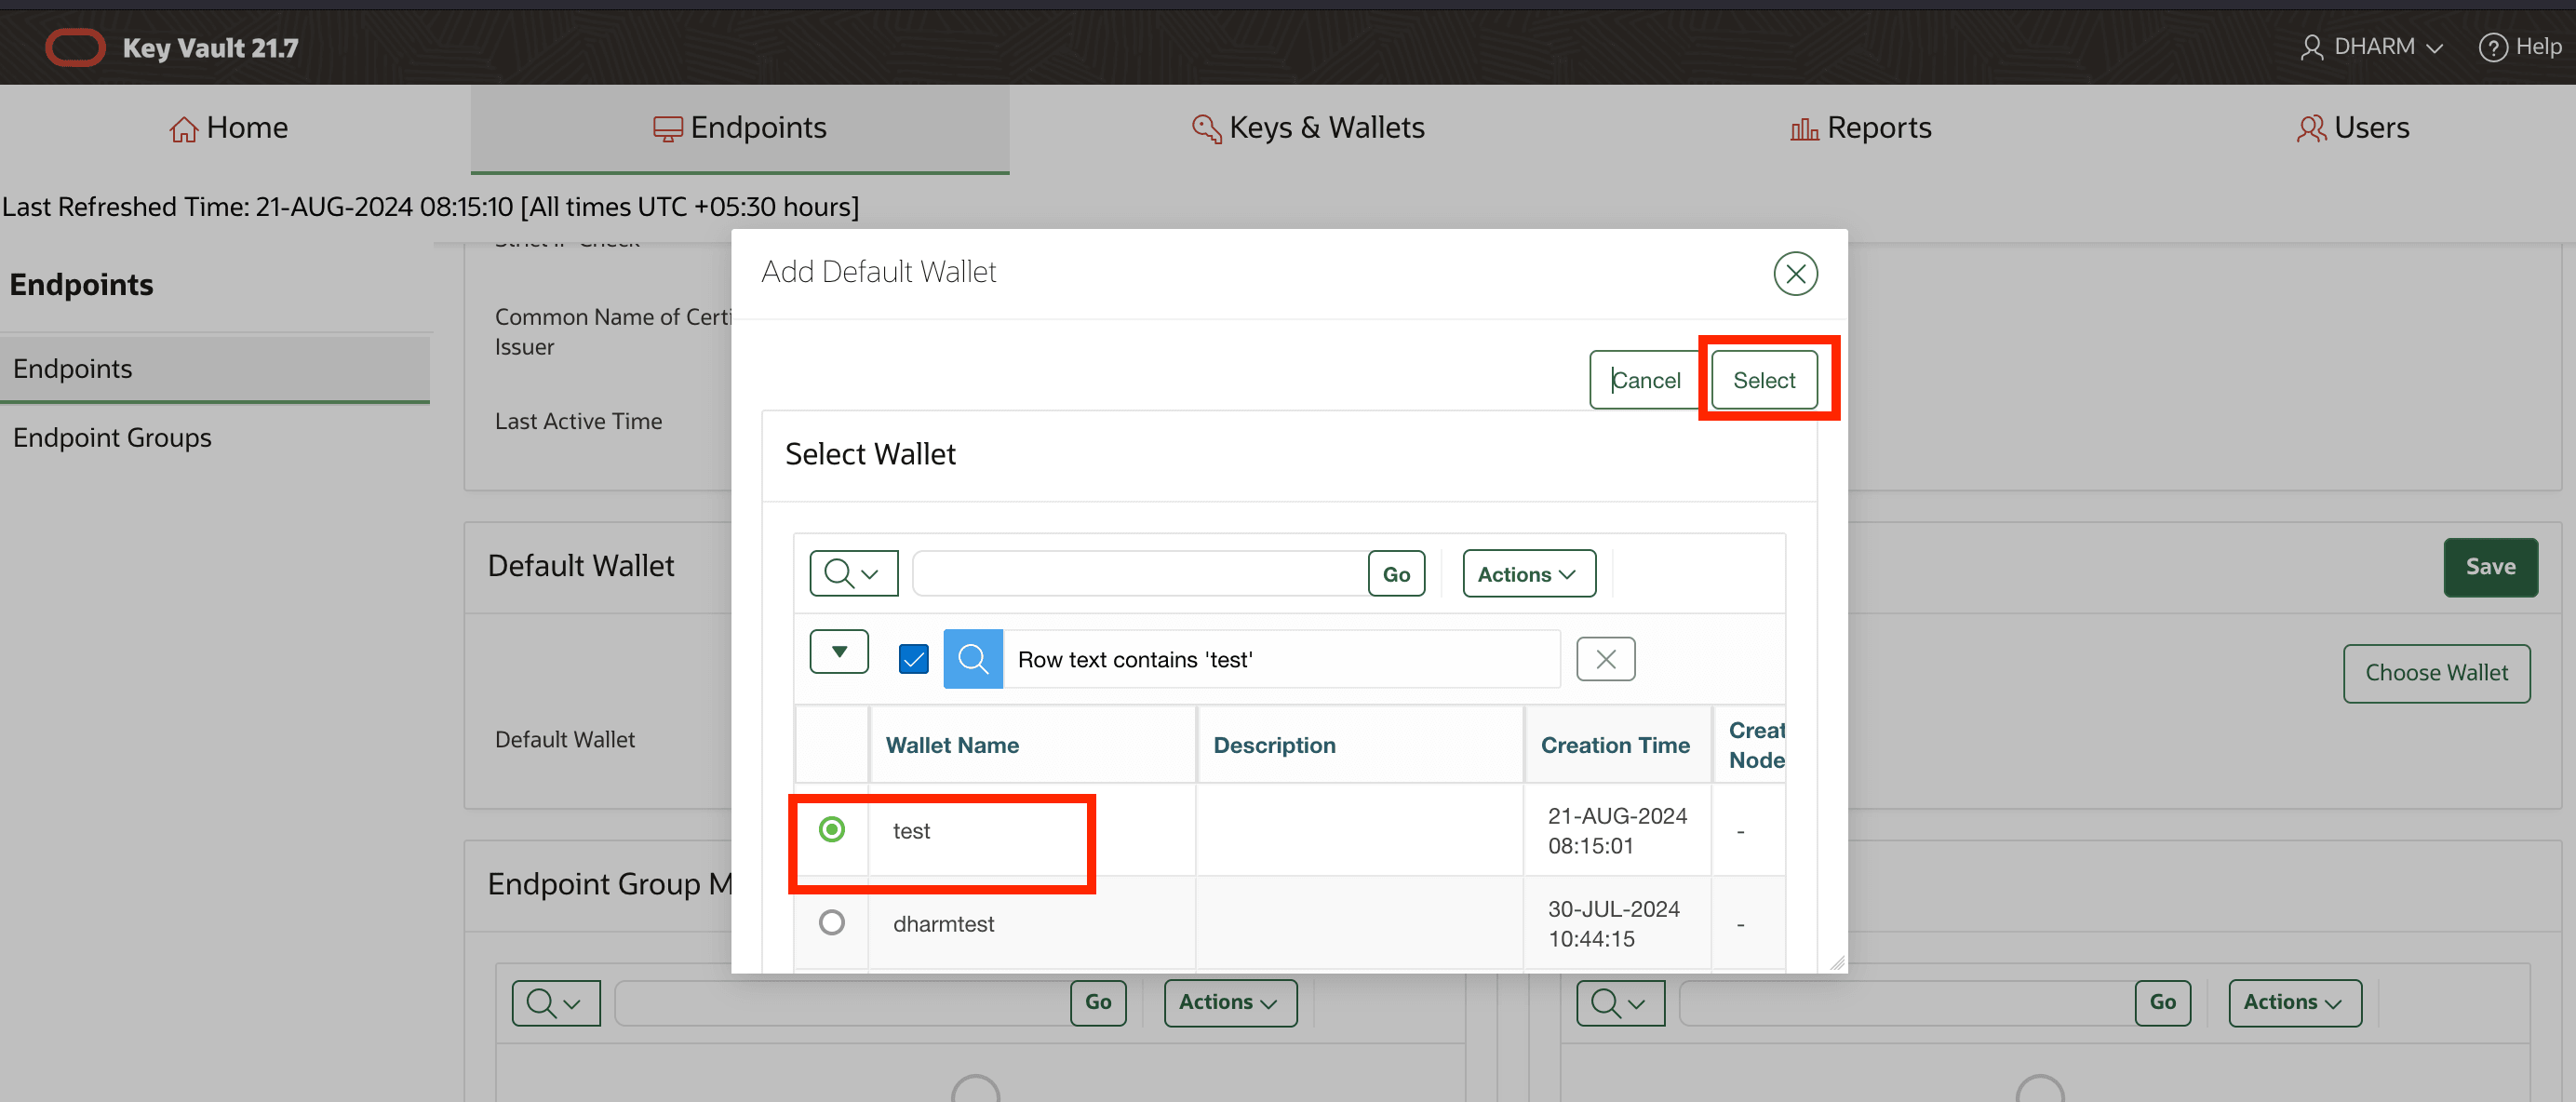Switch to Endpoint Groups in sidebar
Screen dimensions: 2576x1102
click(x=112, y=437)
